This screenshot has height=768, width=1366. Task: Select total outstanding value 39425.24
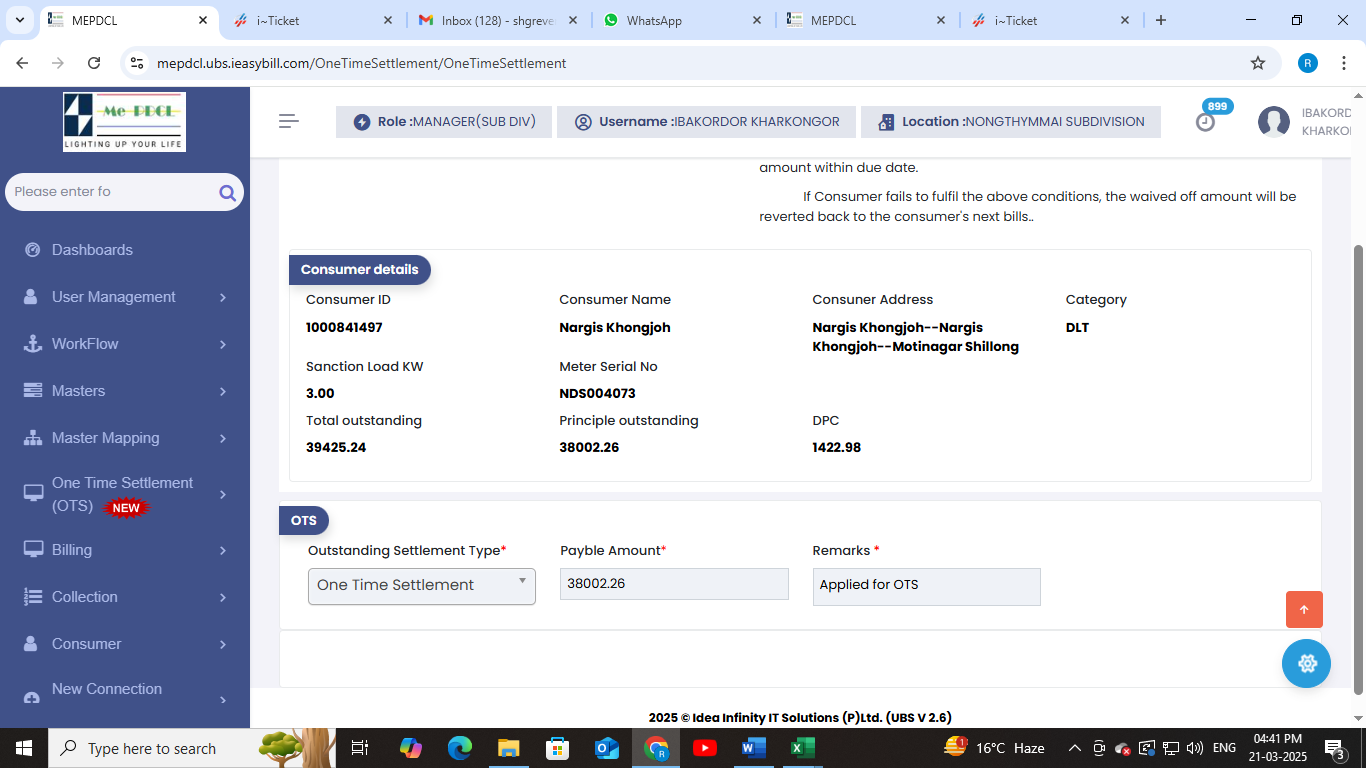[x=336, y=448]
